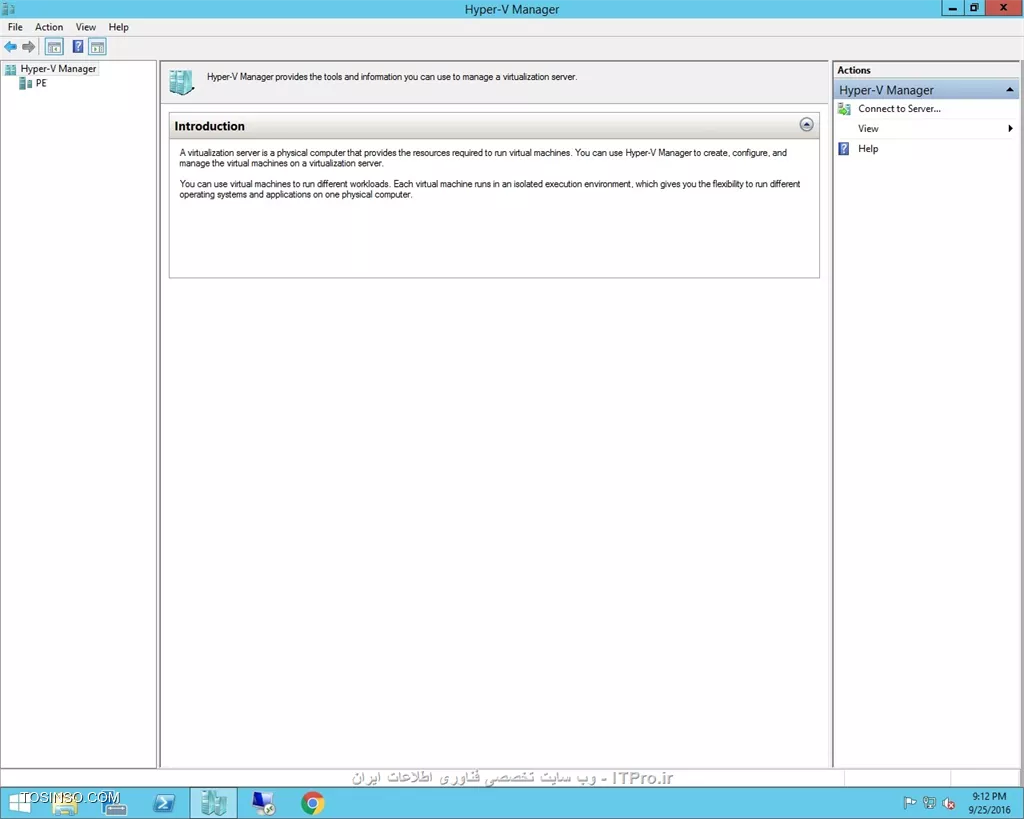Minimize the Hyper-V Manager window

pos(952,8)
